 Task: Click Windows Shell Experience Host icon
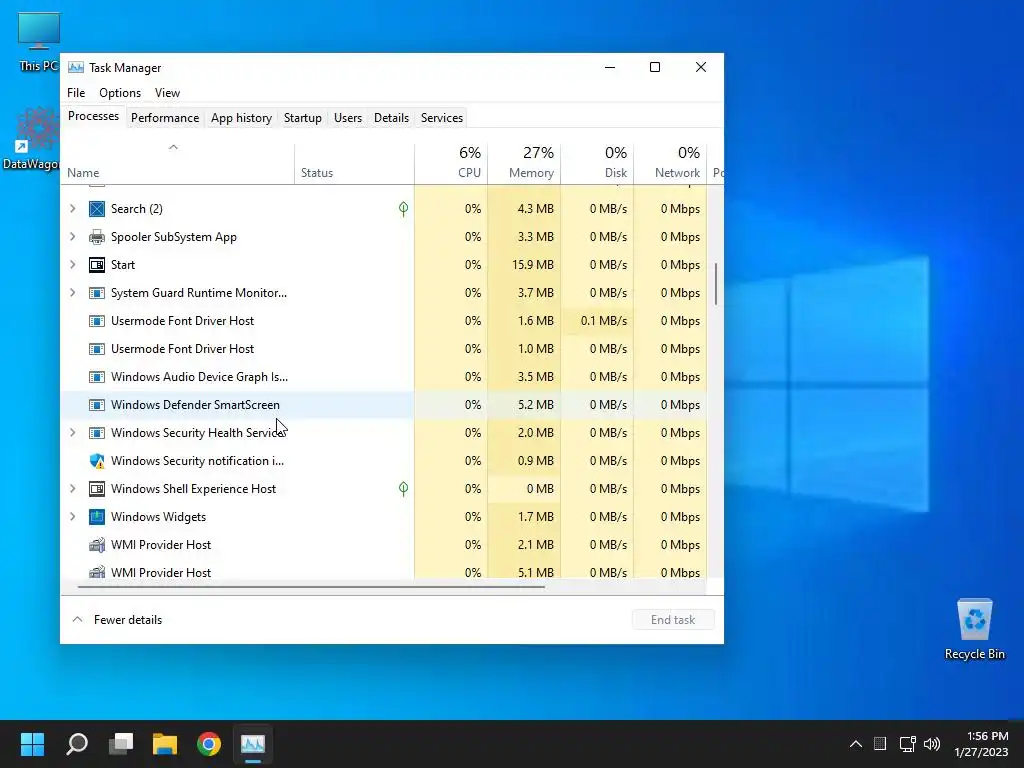[x=97, y=489]
